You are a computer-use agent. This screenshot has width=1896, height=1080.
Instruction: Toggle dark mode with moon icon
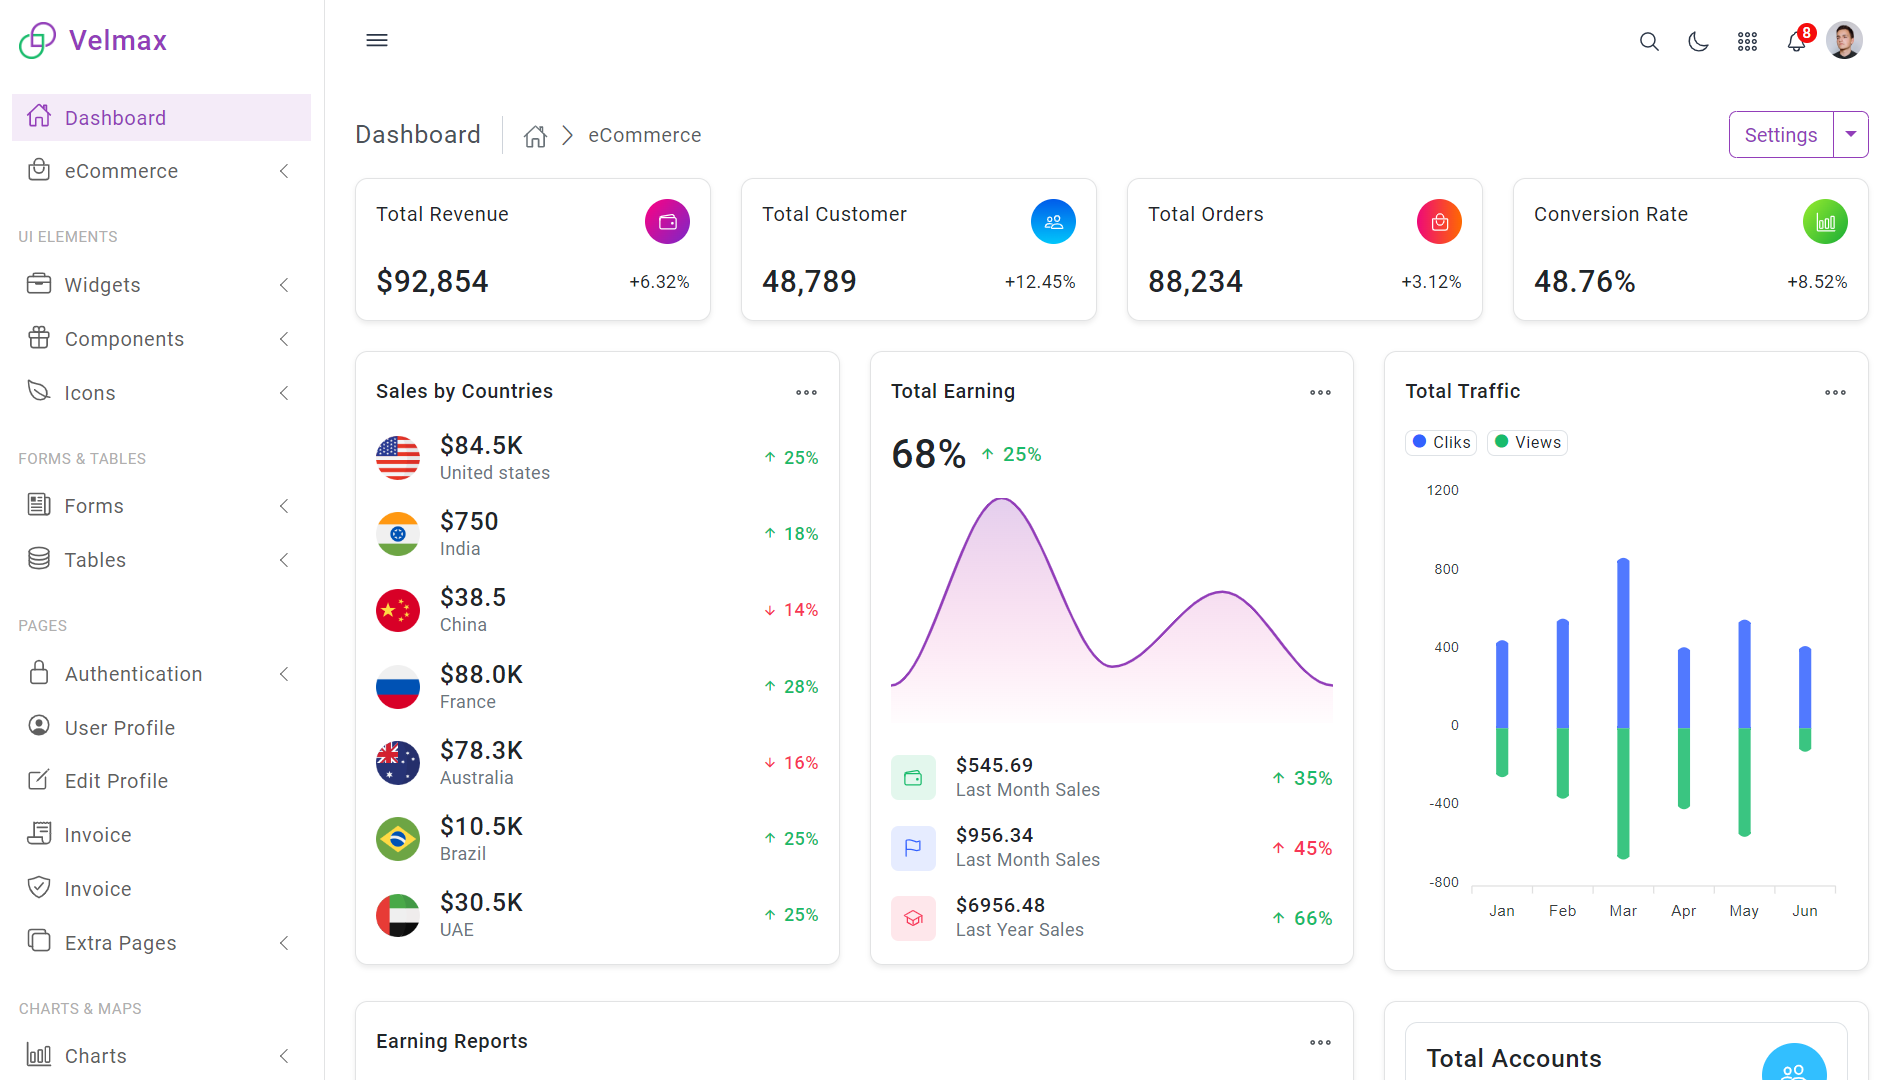[1698, 41]
